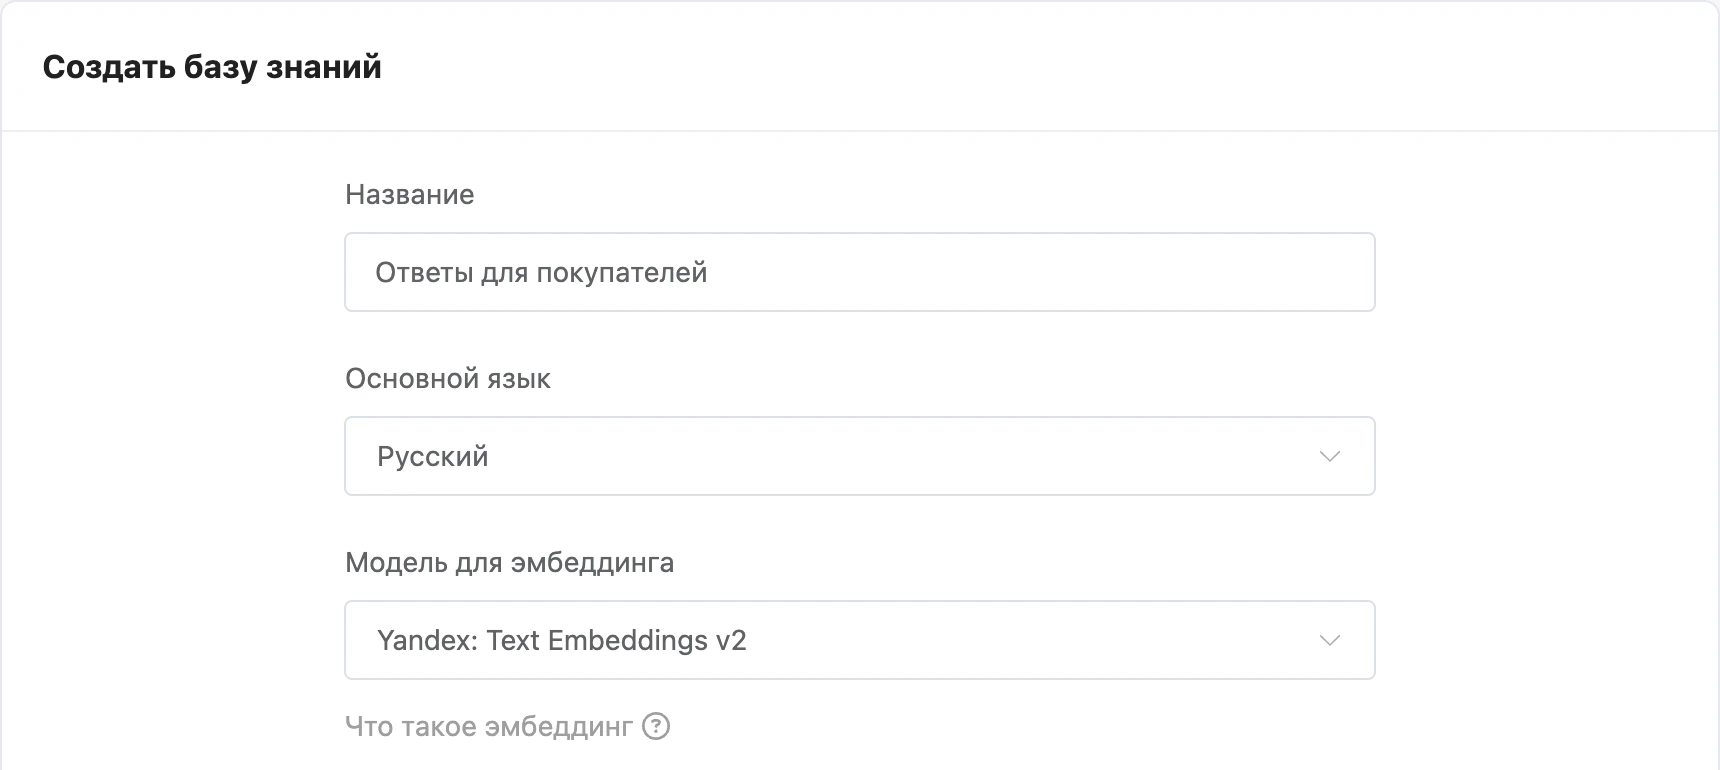Click the text Ответы для покупателей
This screenshot has height=770, width=1720.
pyautogui.click(x=541, y=273)
